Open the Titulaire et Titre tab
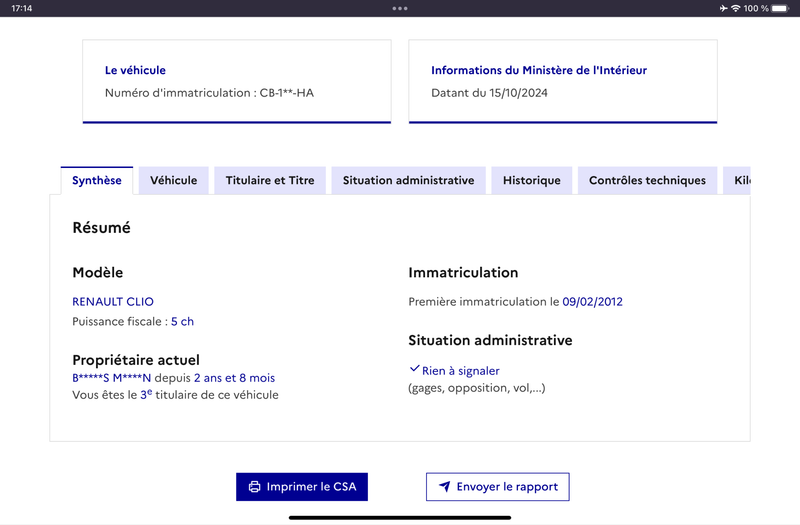This screenshot has height=525, width=800. pos(270,181)
